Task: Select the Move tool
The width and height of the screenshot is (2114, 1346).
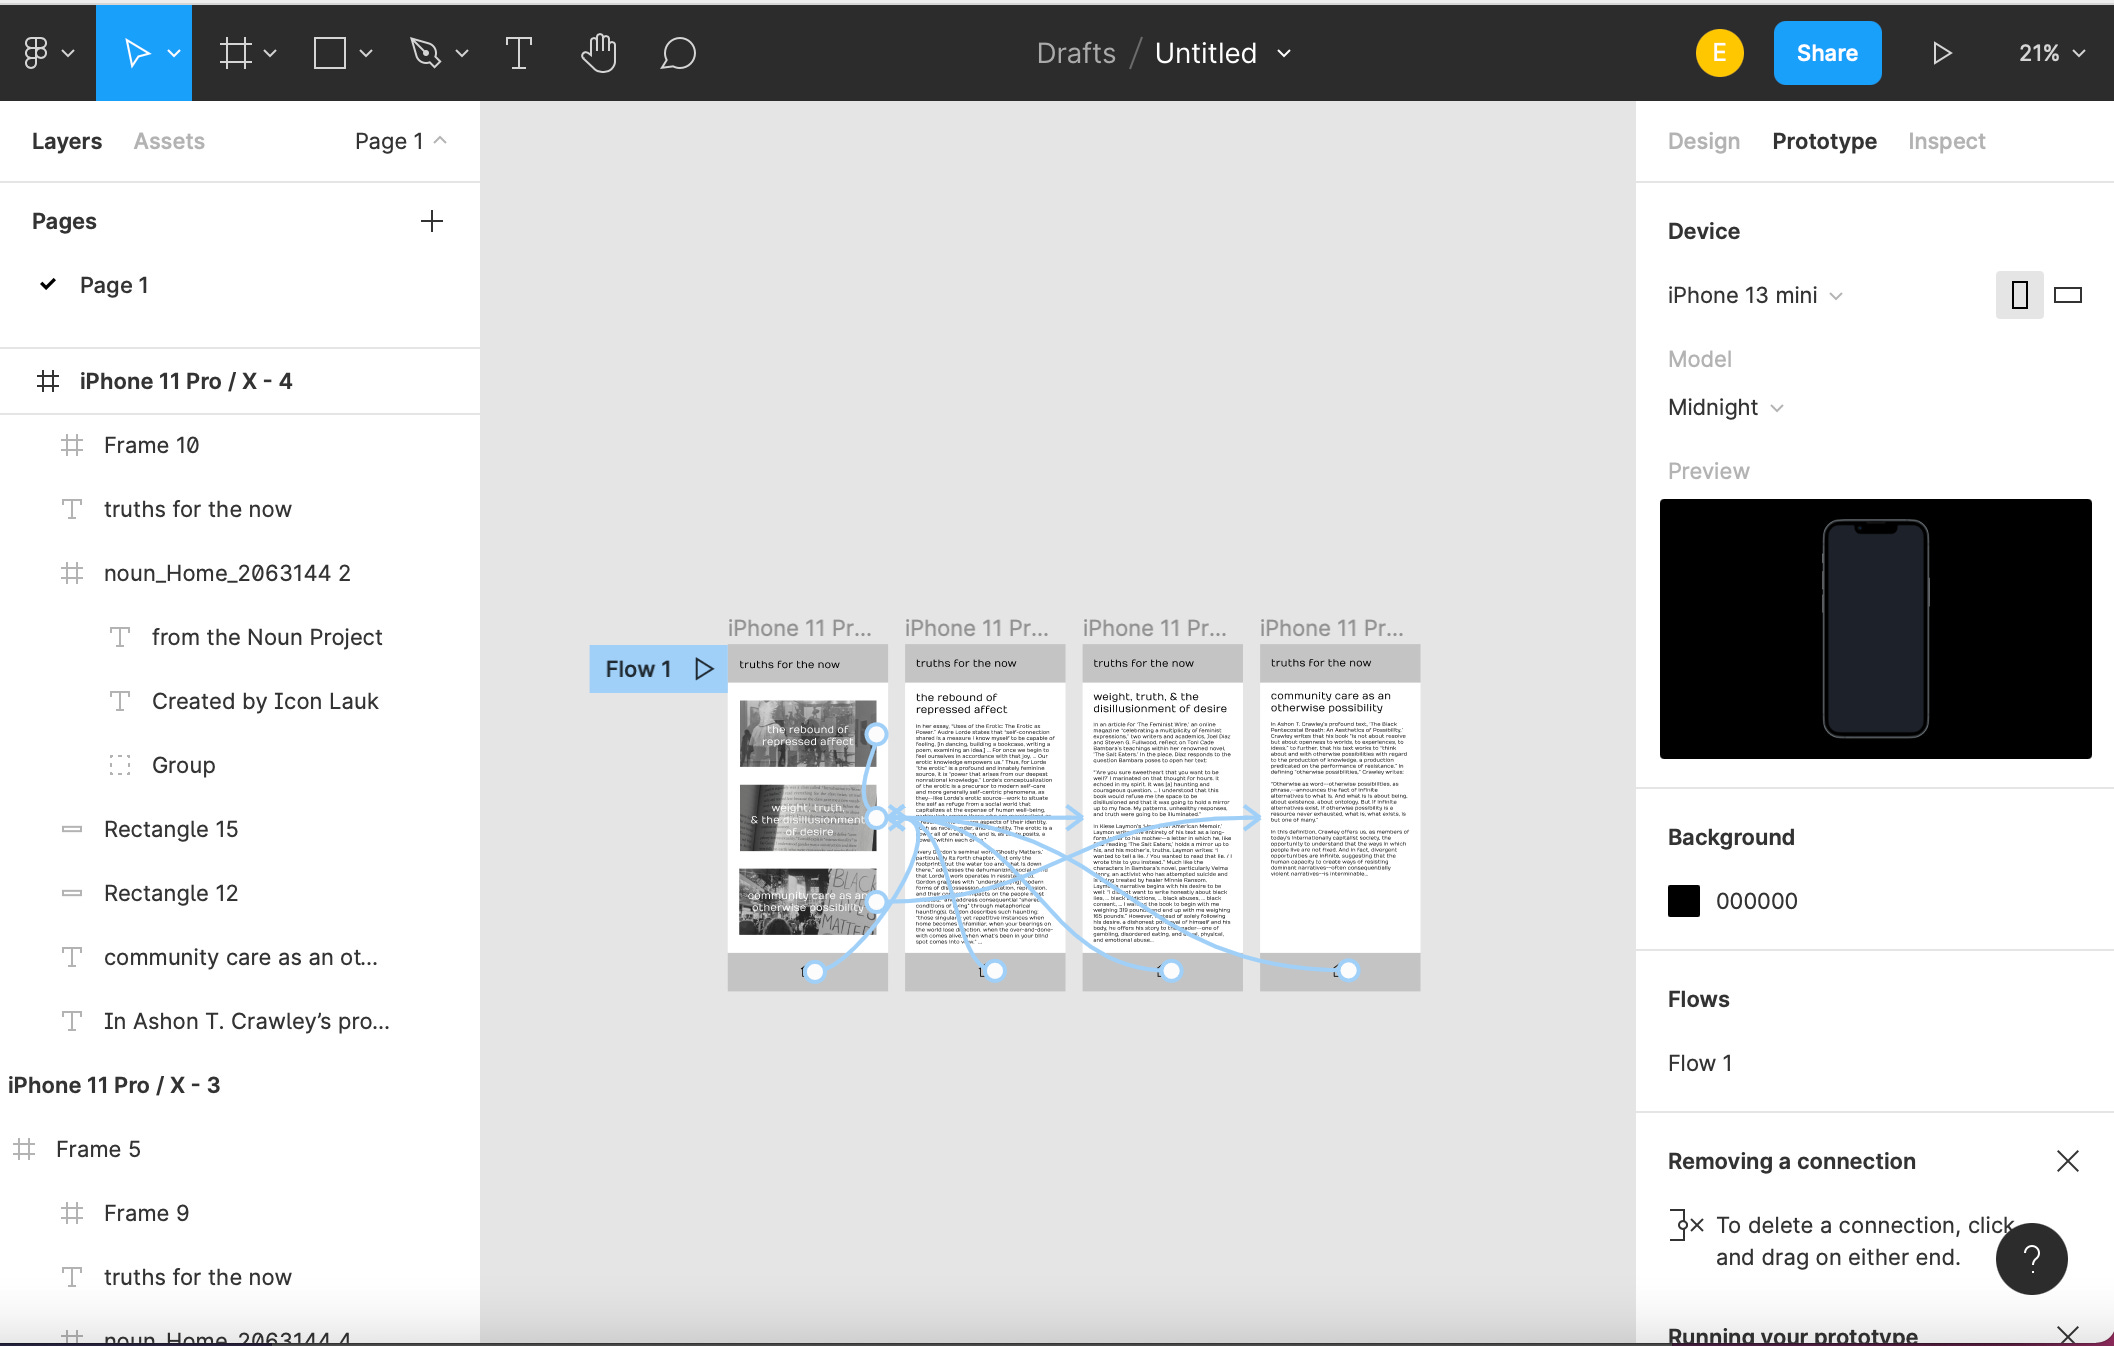Action: pos(136,53)
